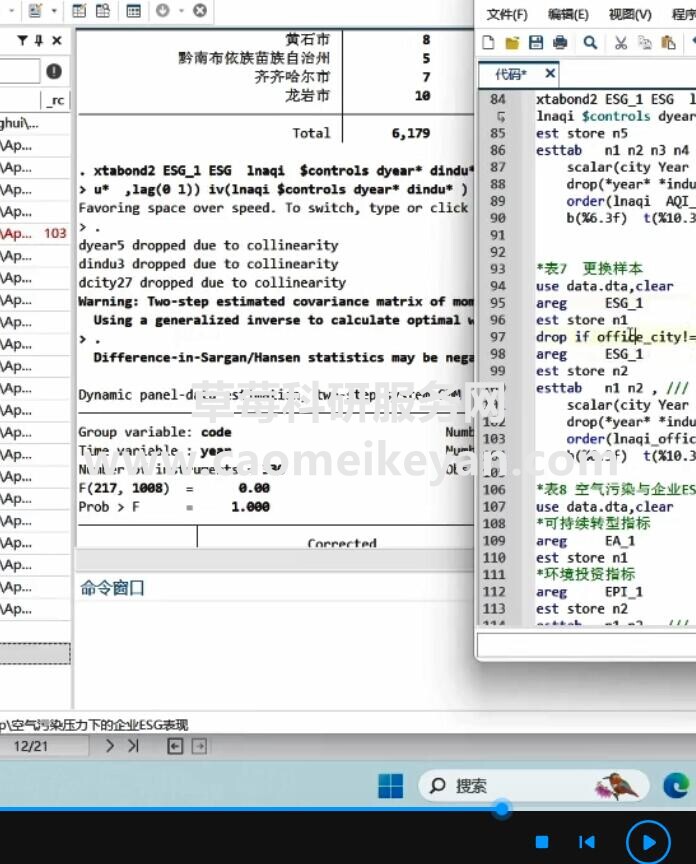The height and width of the screenshot is (864, 696).
Task: Click the 命令窗口 panel title
Action: [112, 588]
